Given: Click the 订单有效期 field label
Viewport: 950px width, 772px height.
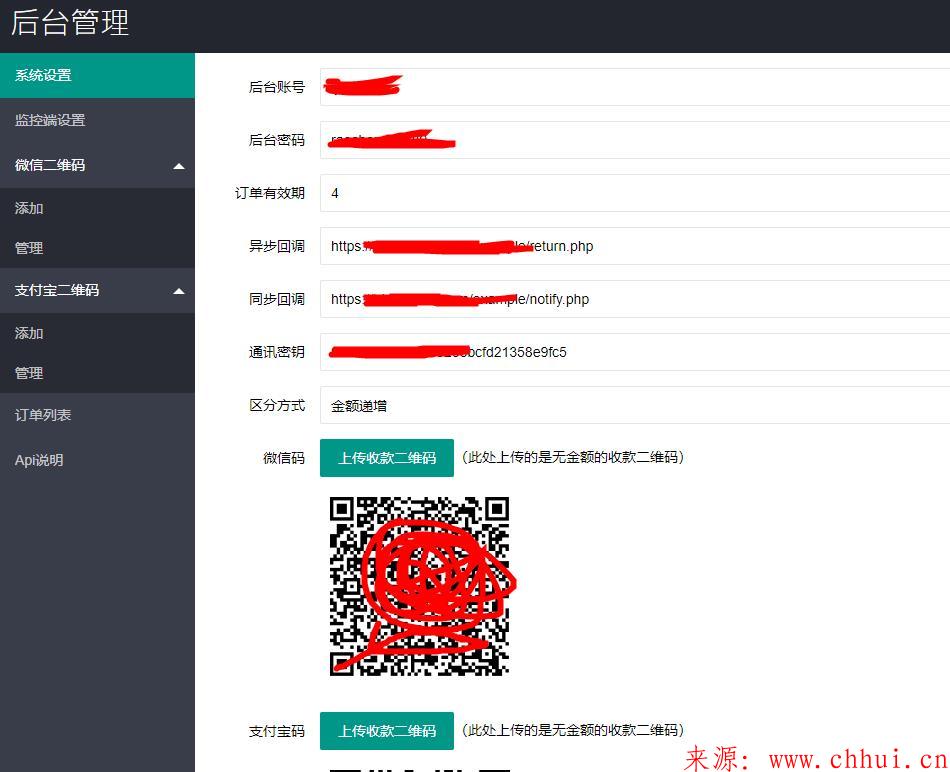Looking at the screenshot, I should (x=270, y=193).
